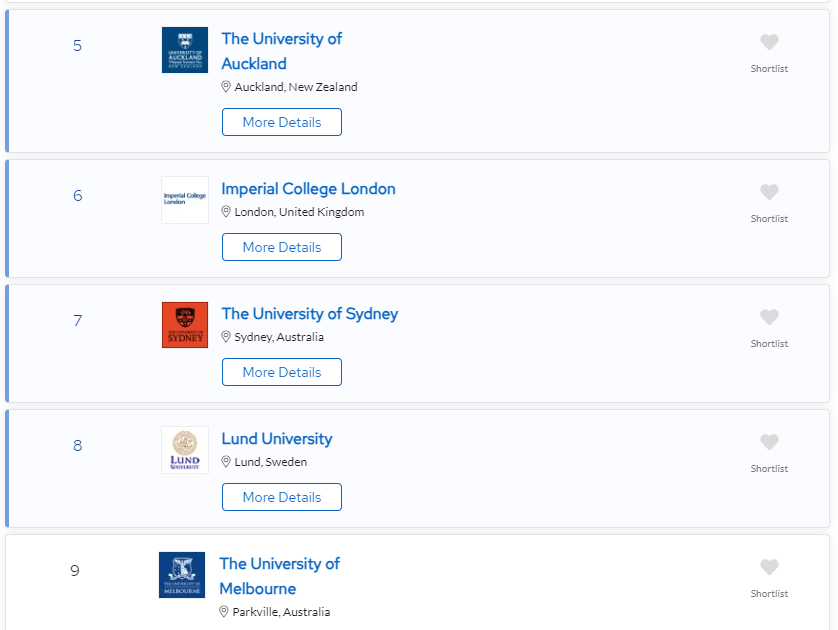The width and height of the screenshot is (838, 630).
Task: Click the University of Melbourne shortlist heart icon
Action: 769,567
